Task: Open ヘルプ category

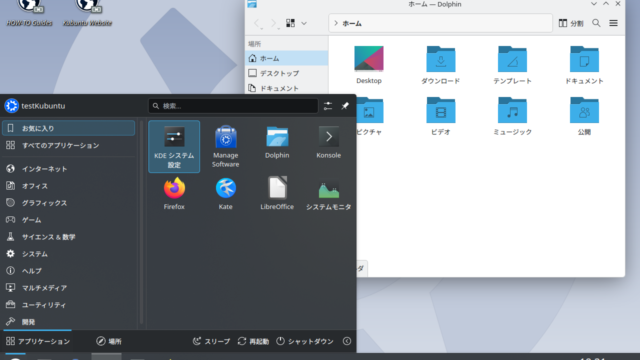Action: [69, 271]
